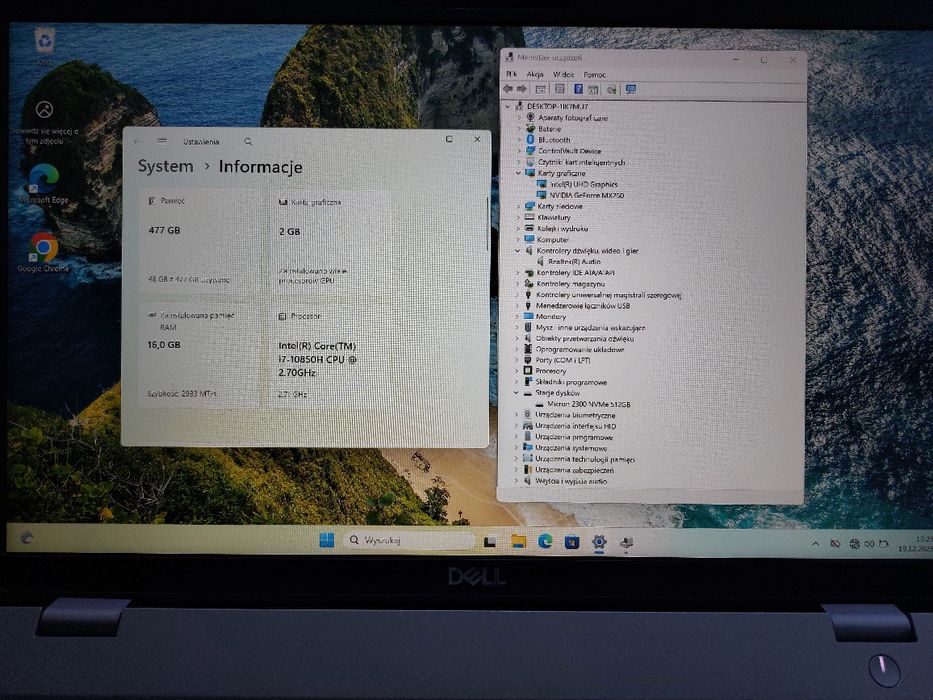The image size is (933, 700).
Task: Select Urządzenia biometryczne entry
Action: (569, 415)
